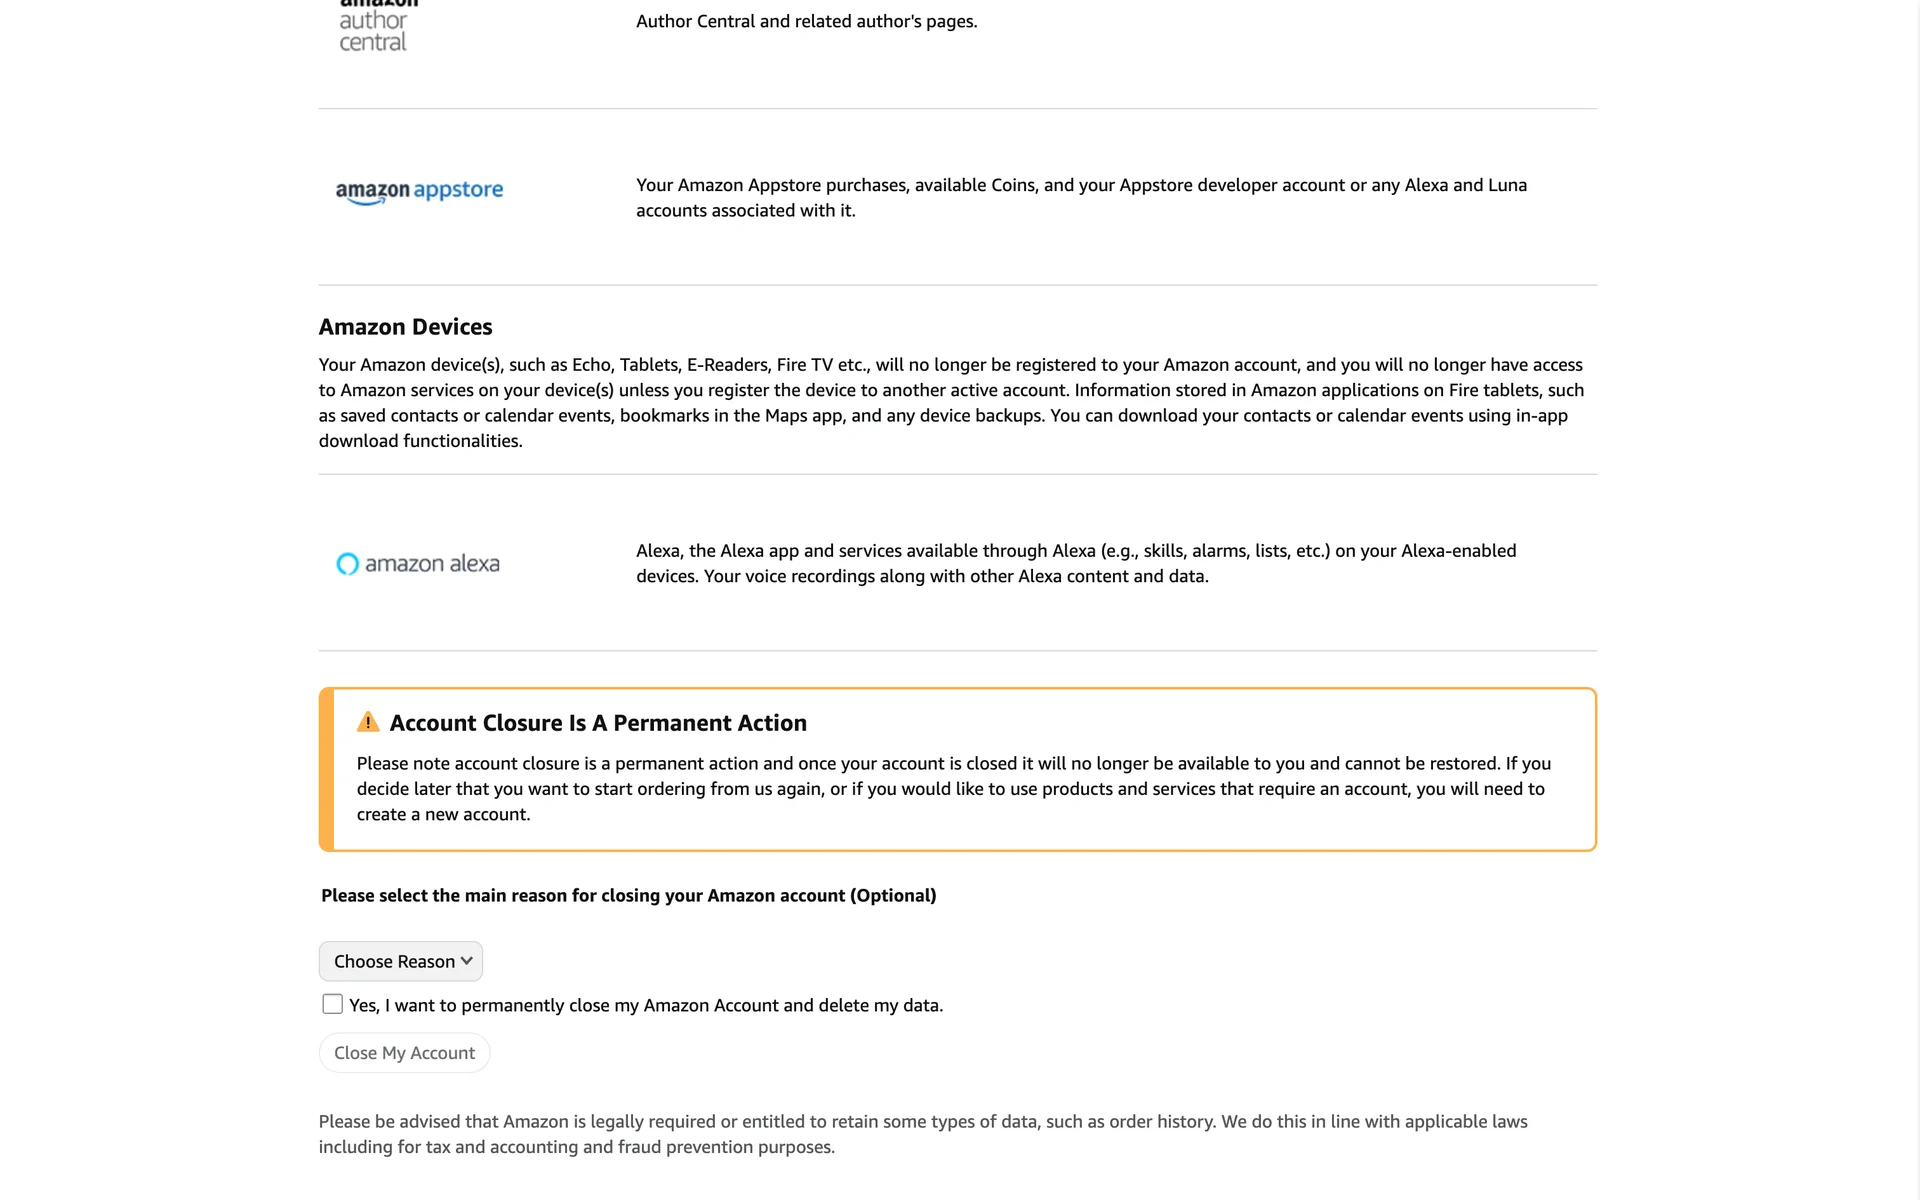The height and width of the screenshot is (1200, 1920).
Task: Click the Amazon Appstore logo
Action: click(x=419, y=191)
